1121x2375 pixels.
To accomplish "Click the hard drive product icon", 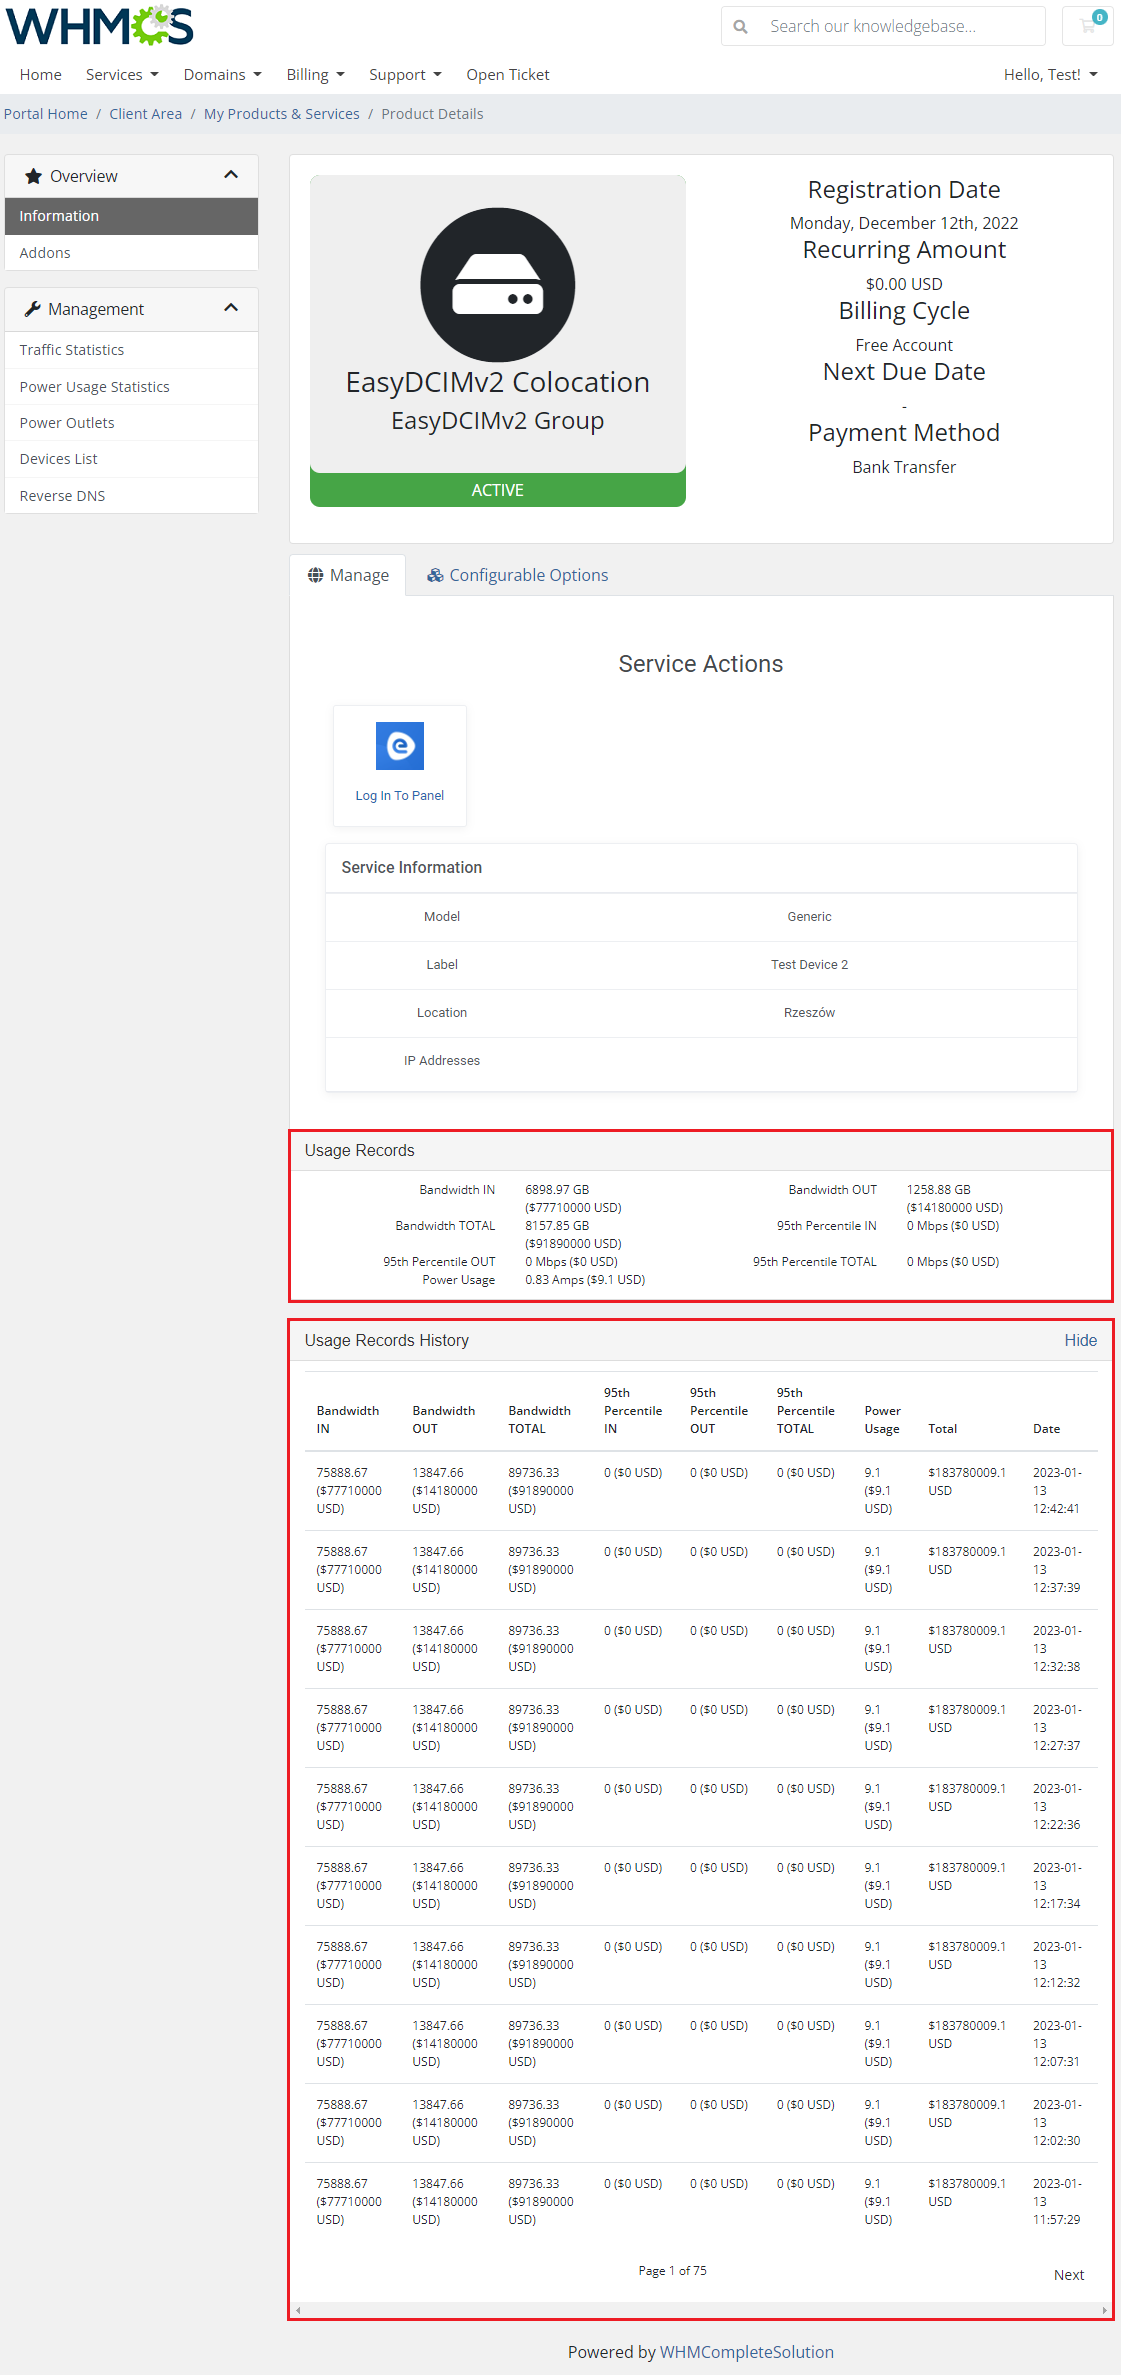I will (498, 285).
